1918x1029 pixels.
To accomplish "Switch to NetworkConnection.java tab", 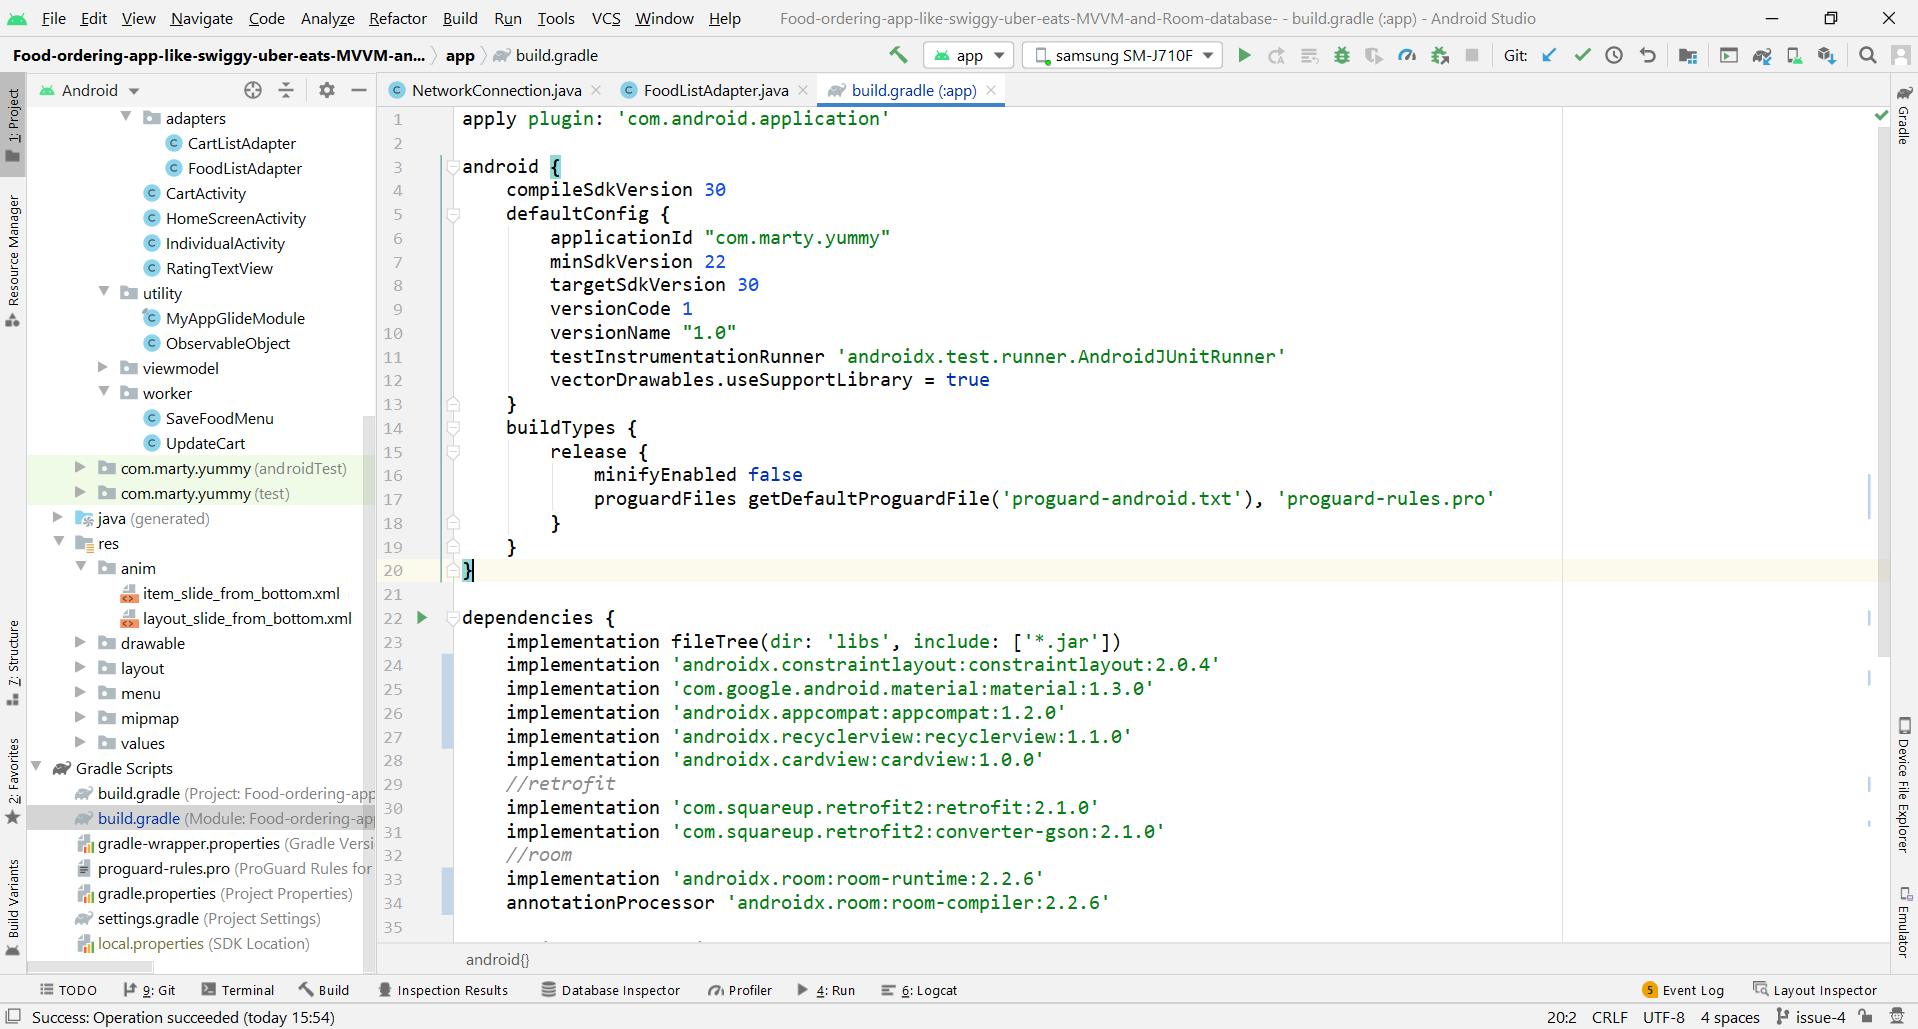I will 496,90.
